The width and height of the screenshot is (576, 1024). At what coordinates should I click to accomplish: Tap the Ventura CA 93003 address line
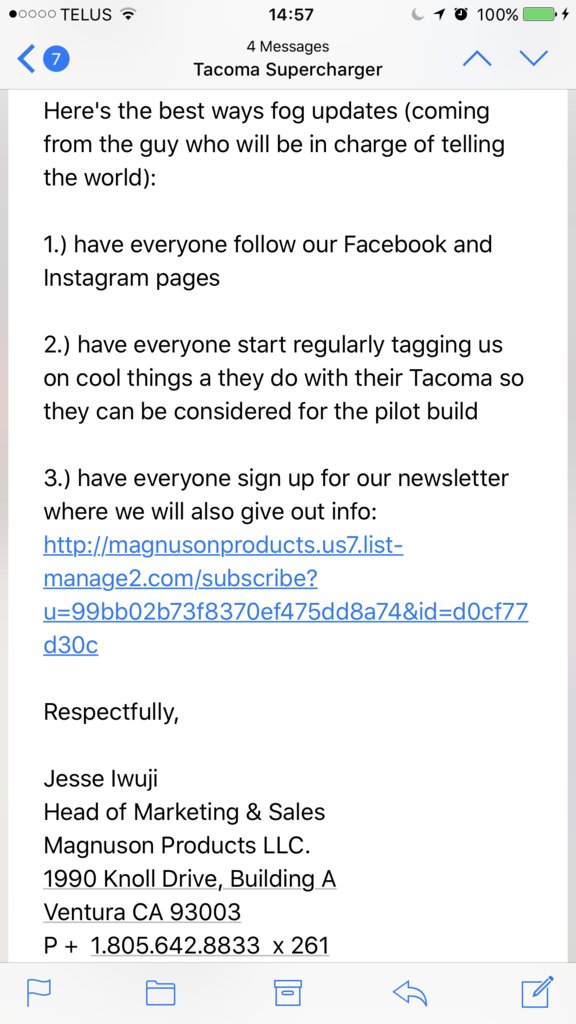(142, 912)
